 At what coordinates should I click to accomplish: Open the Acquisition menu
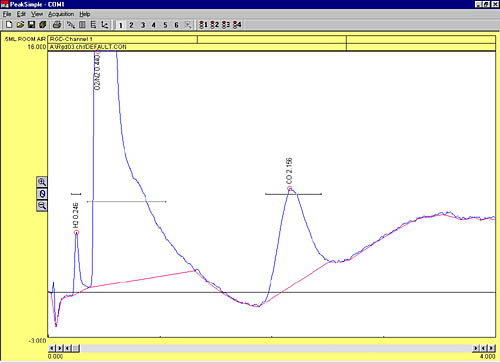pyautogui.click(x=61, y=14)
